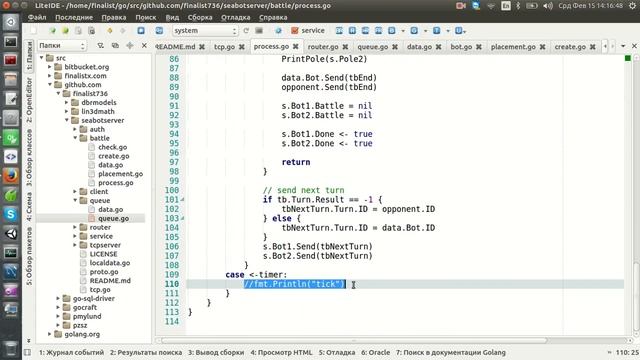Open Skype from the Ubuntu dock
640x360 pixels.
click(11, 214)
